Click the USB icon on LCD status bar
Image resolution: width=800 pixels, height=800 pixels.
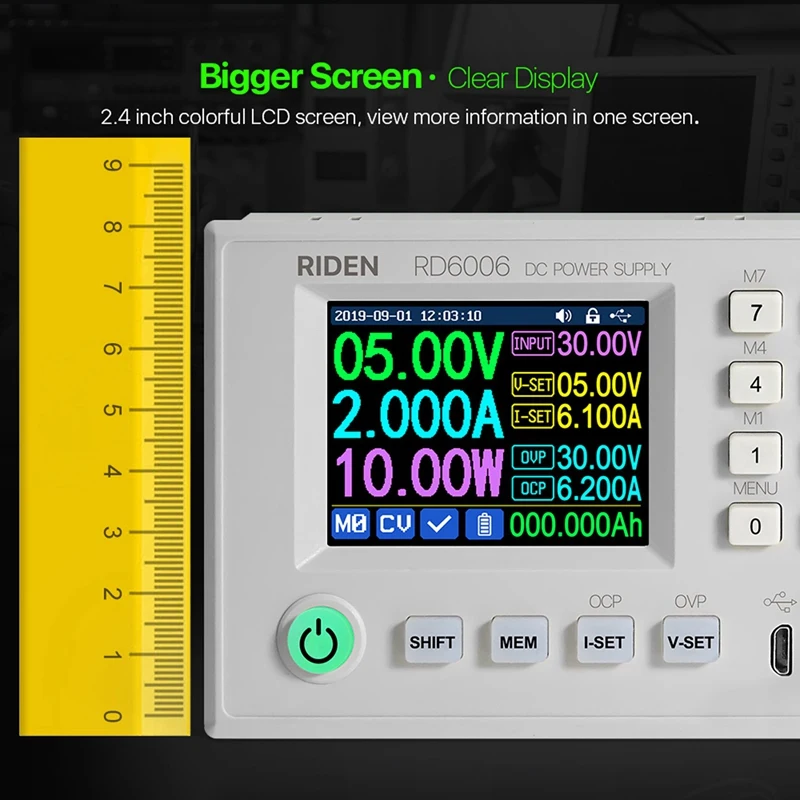coord(620,316)
